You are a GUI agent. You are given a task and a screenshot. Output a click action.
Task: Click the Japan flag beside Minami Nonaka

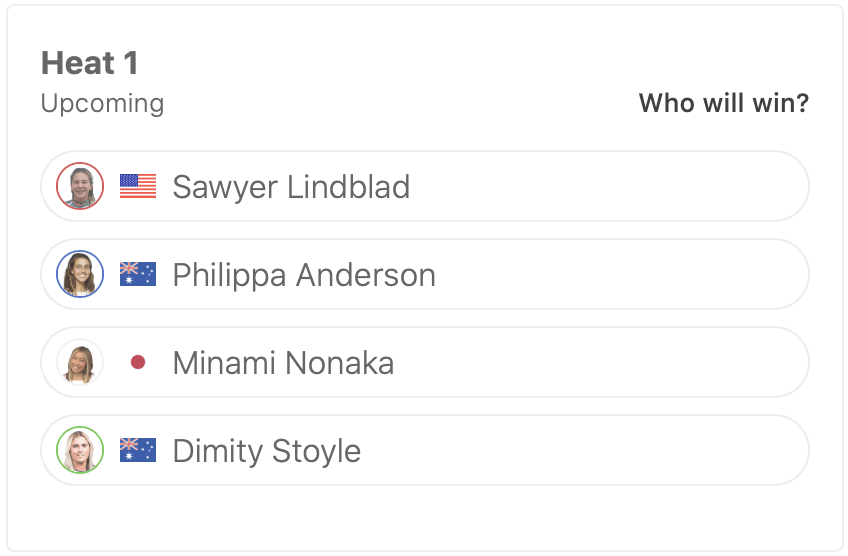[x=138, y=362]
